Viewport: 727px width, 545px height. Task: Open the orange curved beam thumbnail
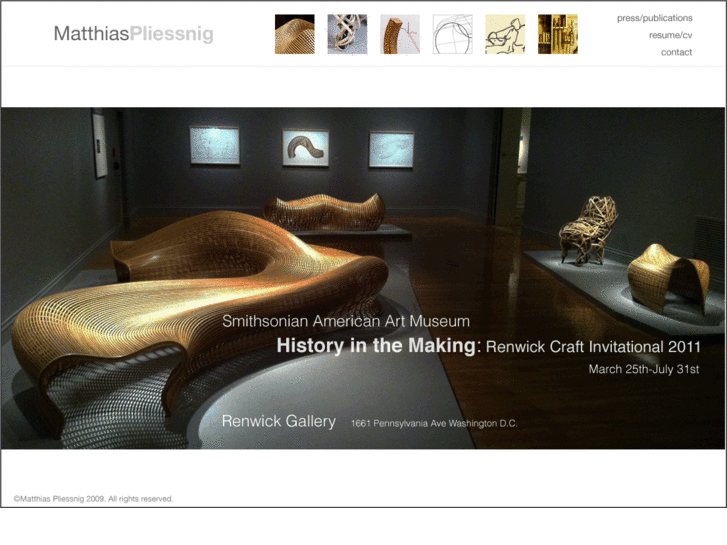[x=400, y=34]
